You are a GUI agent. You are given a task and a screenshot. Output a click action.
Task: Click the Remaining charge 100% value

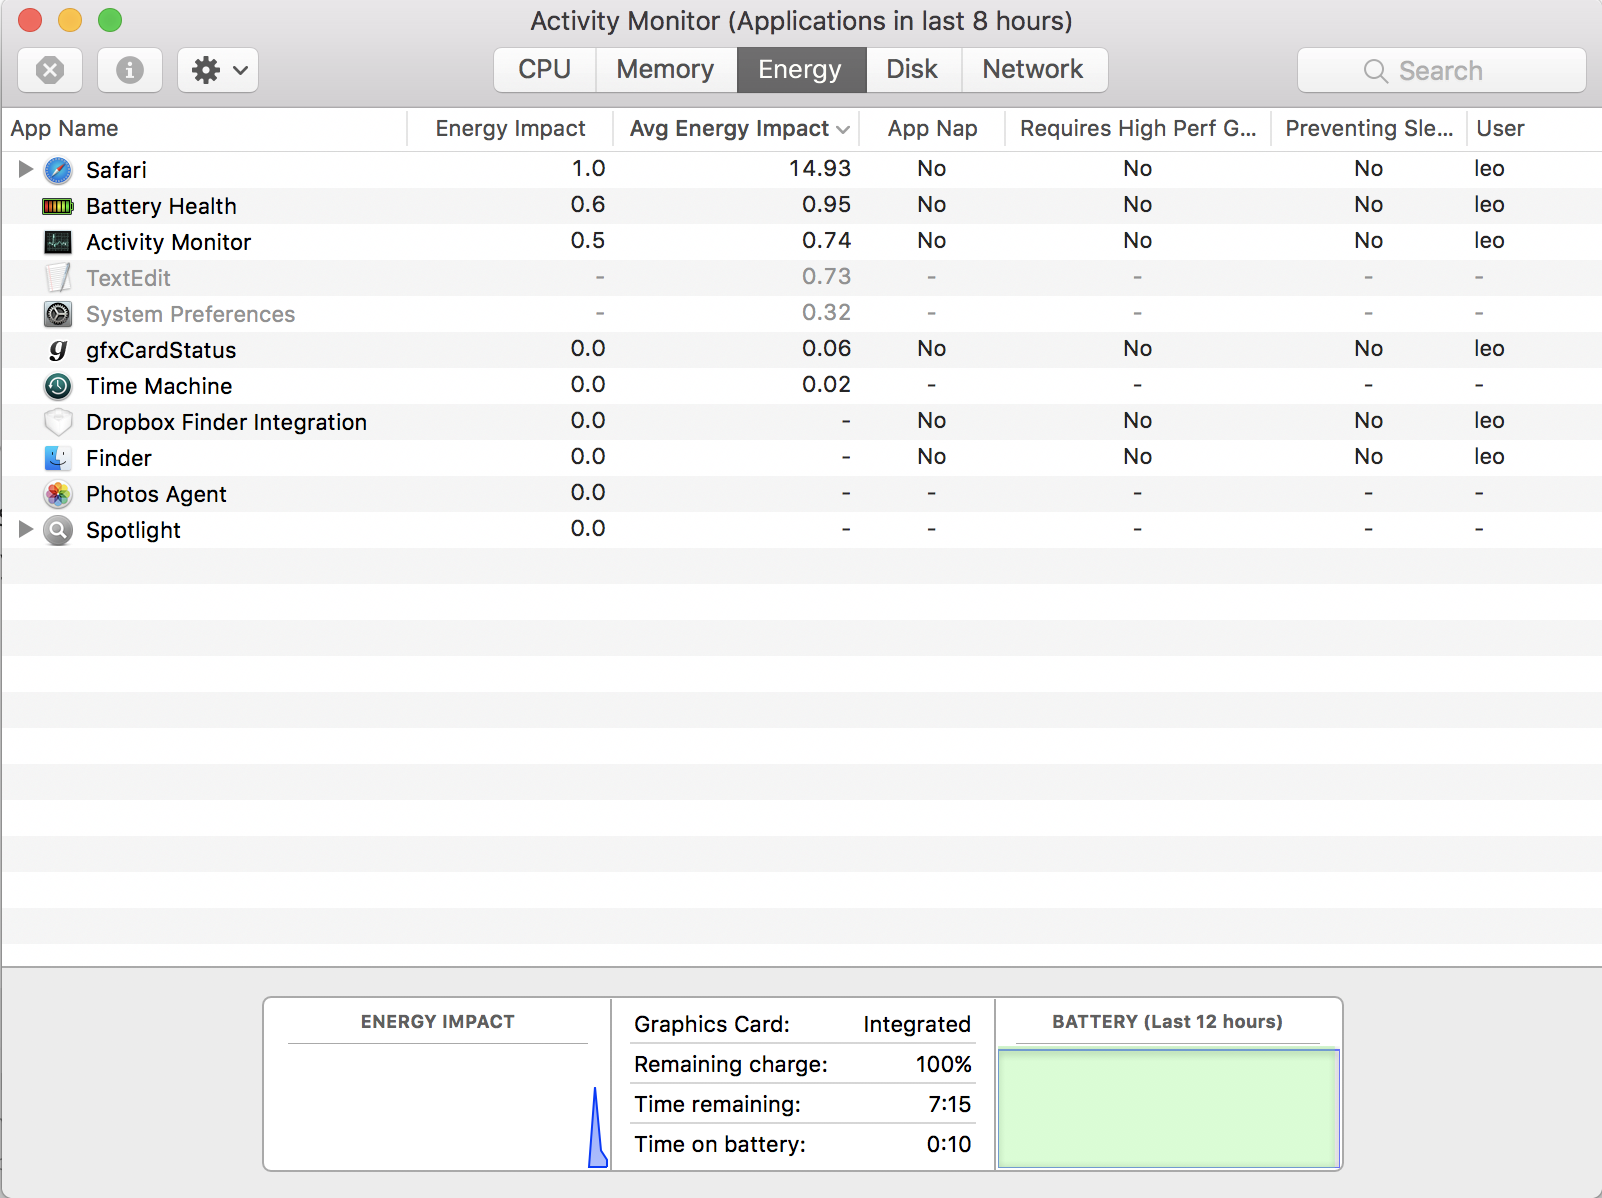point(944,1064)
